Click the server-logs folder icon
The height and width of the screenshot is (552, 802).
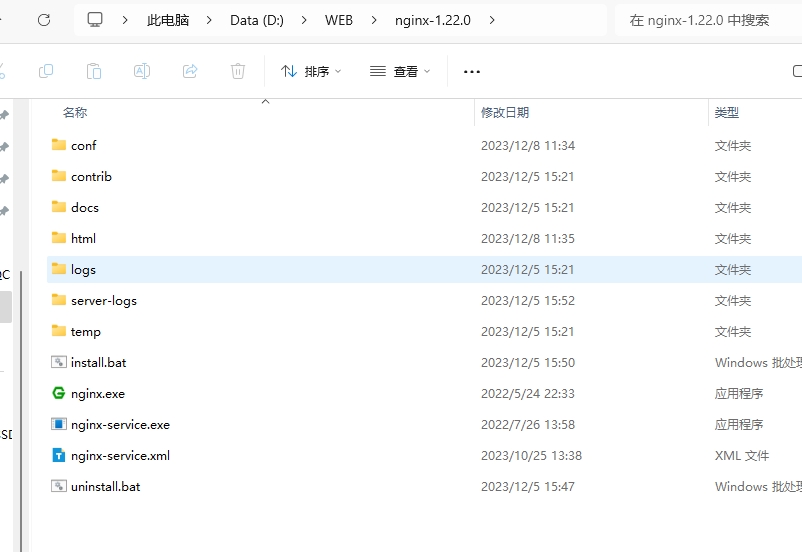click(59, 300)
